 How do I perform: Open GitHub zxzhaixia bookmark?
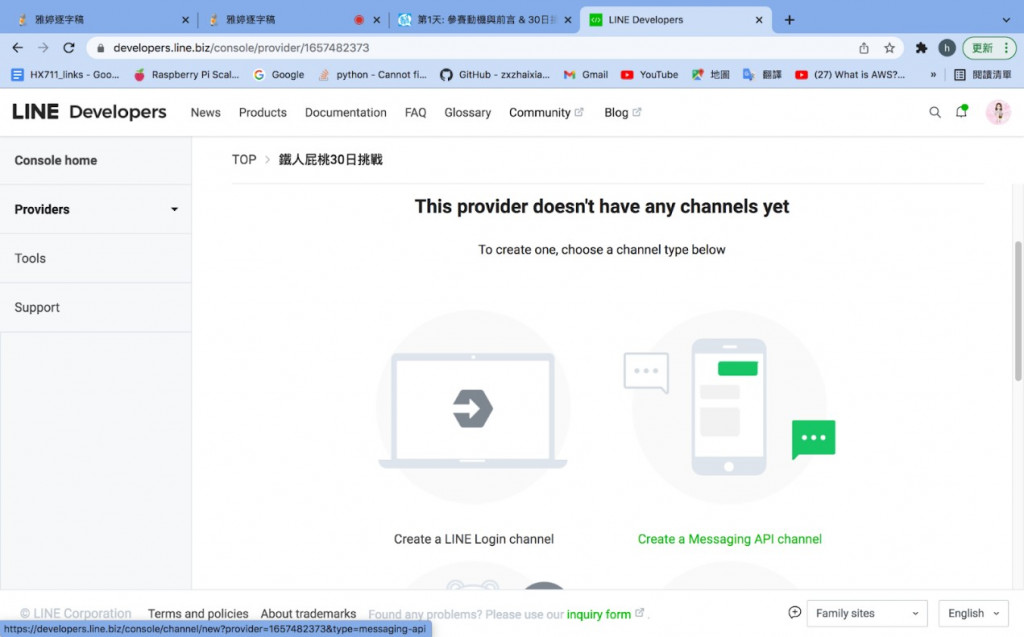pos(495,74)
